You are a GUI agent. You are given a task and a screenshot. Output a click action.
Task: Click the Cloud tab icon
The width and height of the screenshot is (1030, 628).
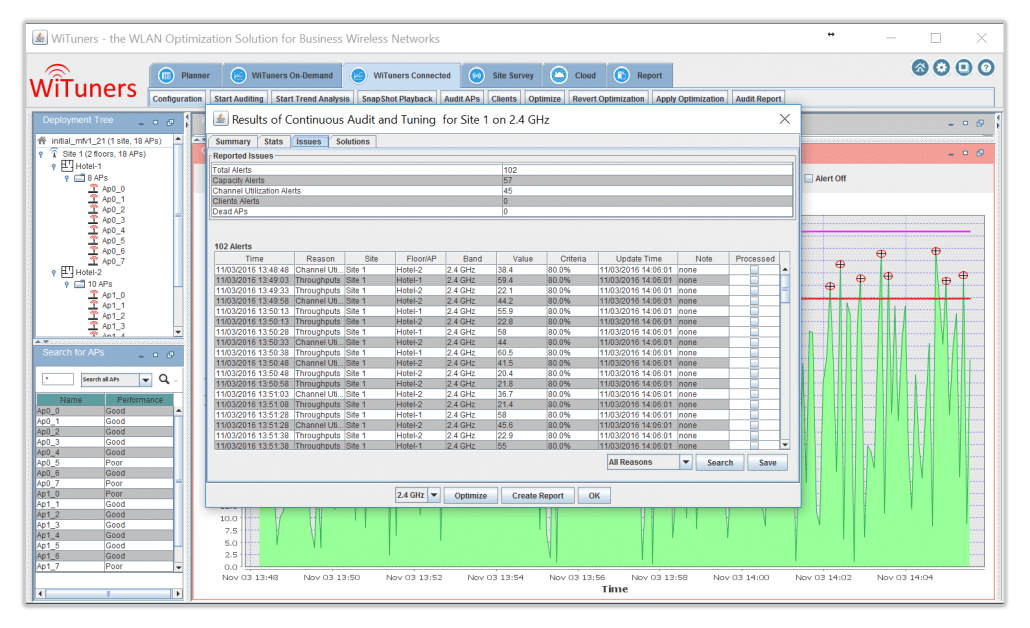coord(558,75)
